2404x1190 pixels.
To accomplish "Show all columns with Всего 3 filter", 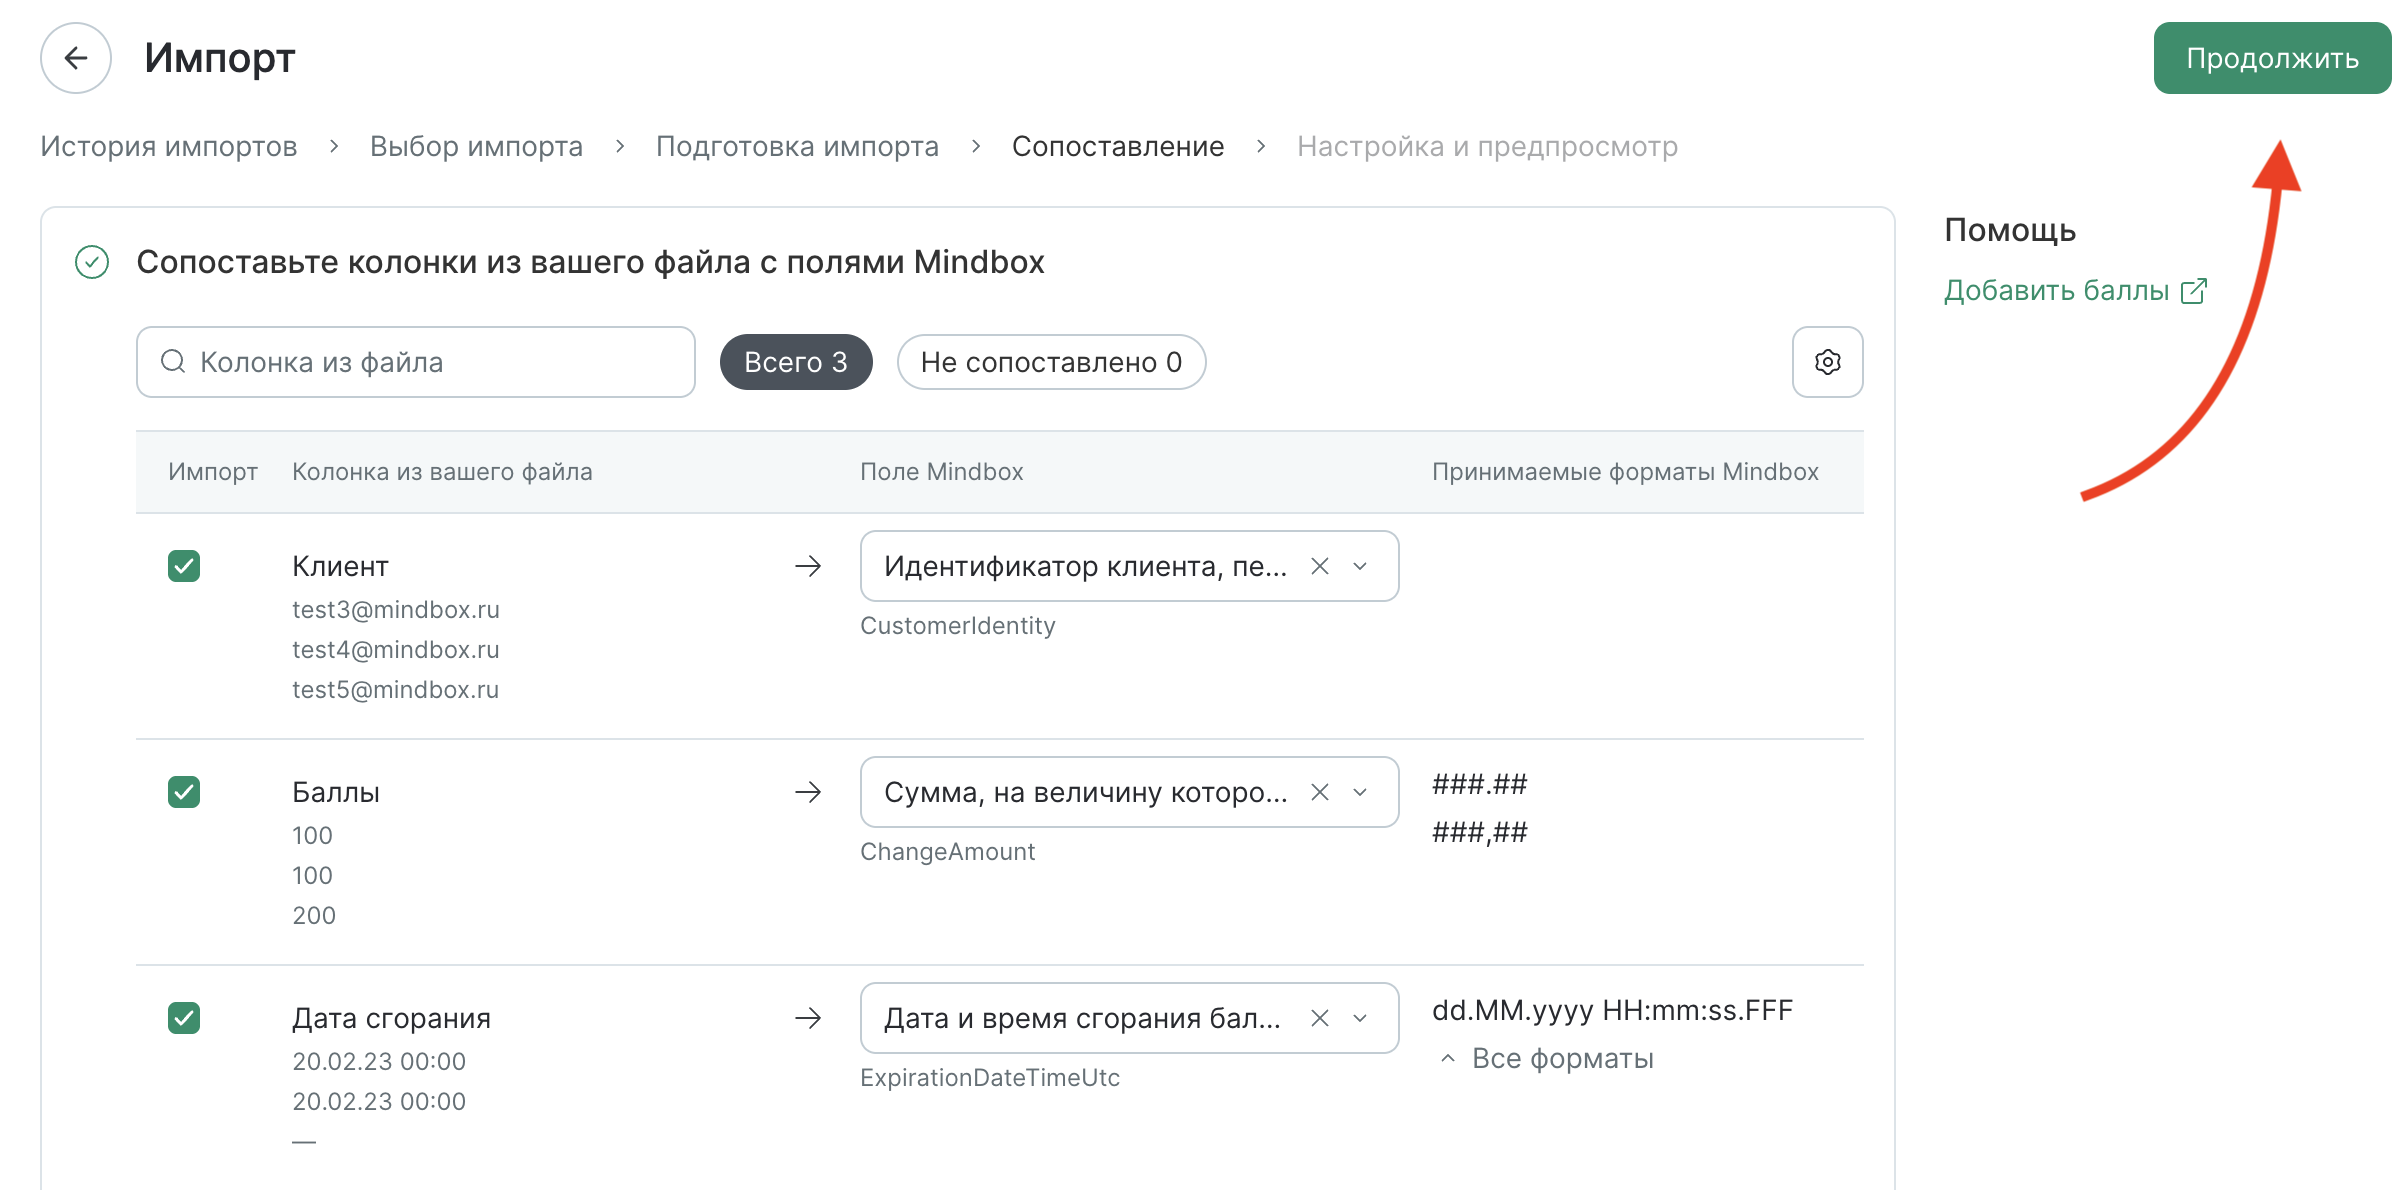I will (x=796, y=362).
